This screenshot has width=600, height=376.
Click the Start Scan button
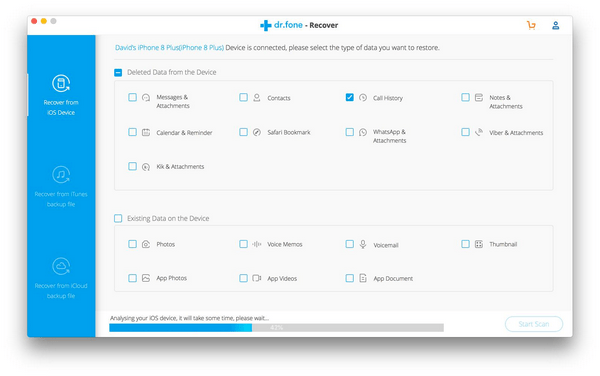[534, 324]
